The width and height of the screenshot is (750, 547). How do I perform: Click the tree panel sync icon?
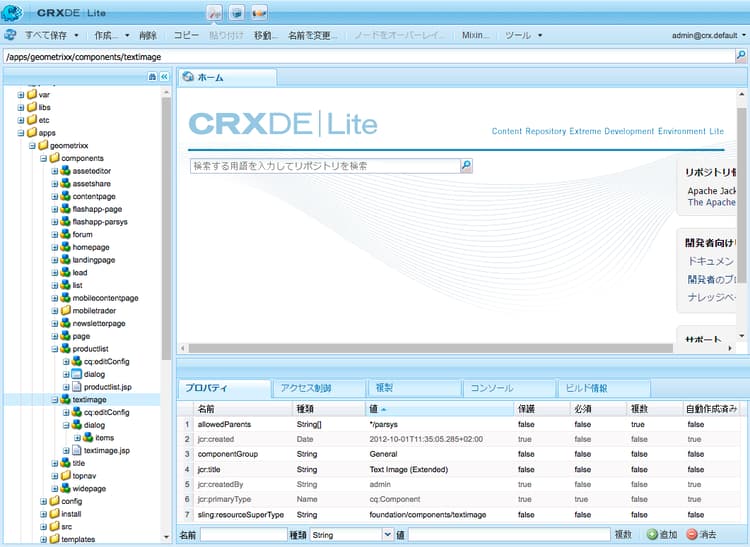pos(152,77)
